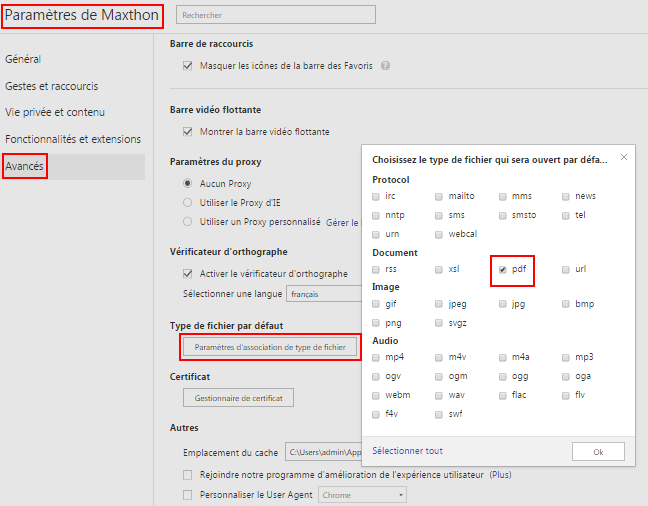Check the nntp protocol checkbox
648x506 pixels.
[376, 215]
